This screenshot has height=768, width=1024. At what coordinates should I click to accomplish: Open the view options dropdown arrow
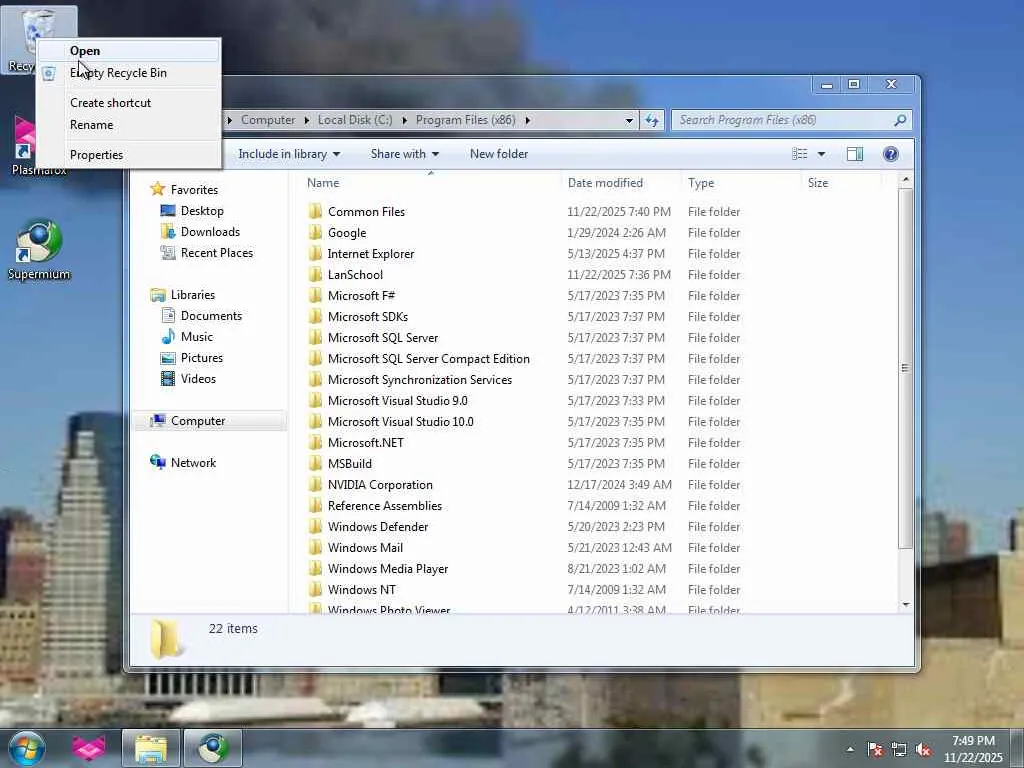[x=822, y=154]
